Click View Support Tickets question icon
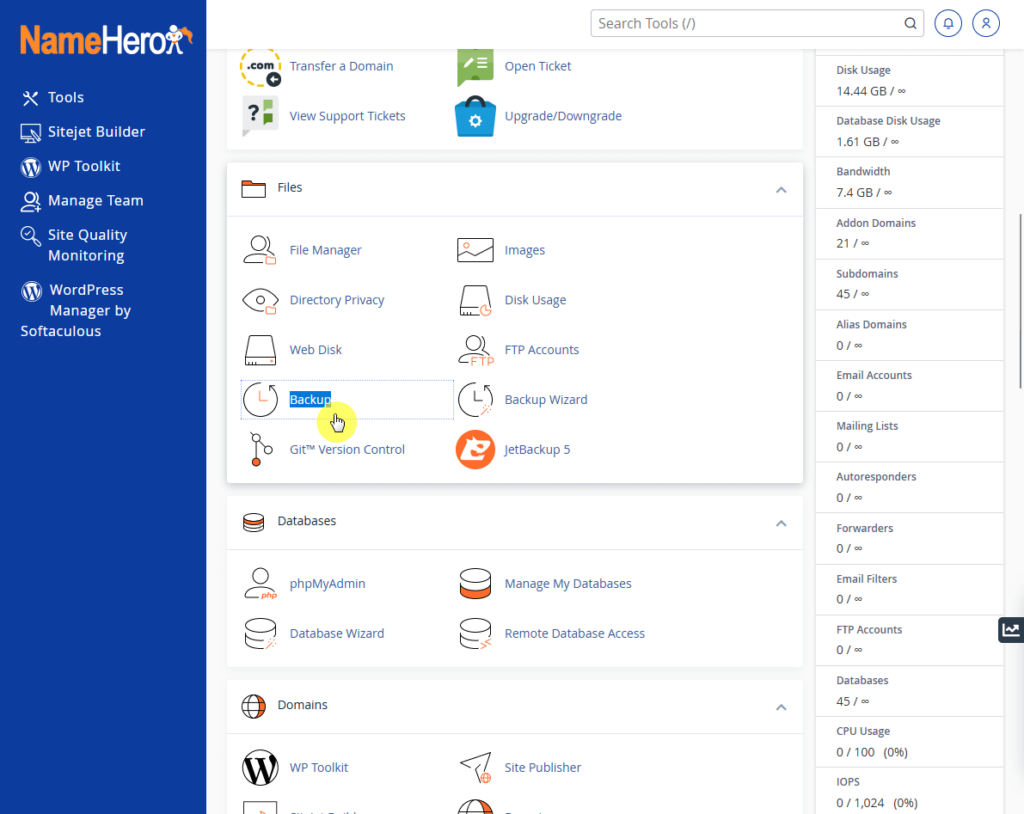This screenshot has height=814, width=1024. pyautogui.click(x=260, y=116)
